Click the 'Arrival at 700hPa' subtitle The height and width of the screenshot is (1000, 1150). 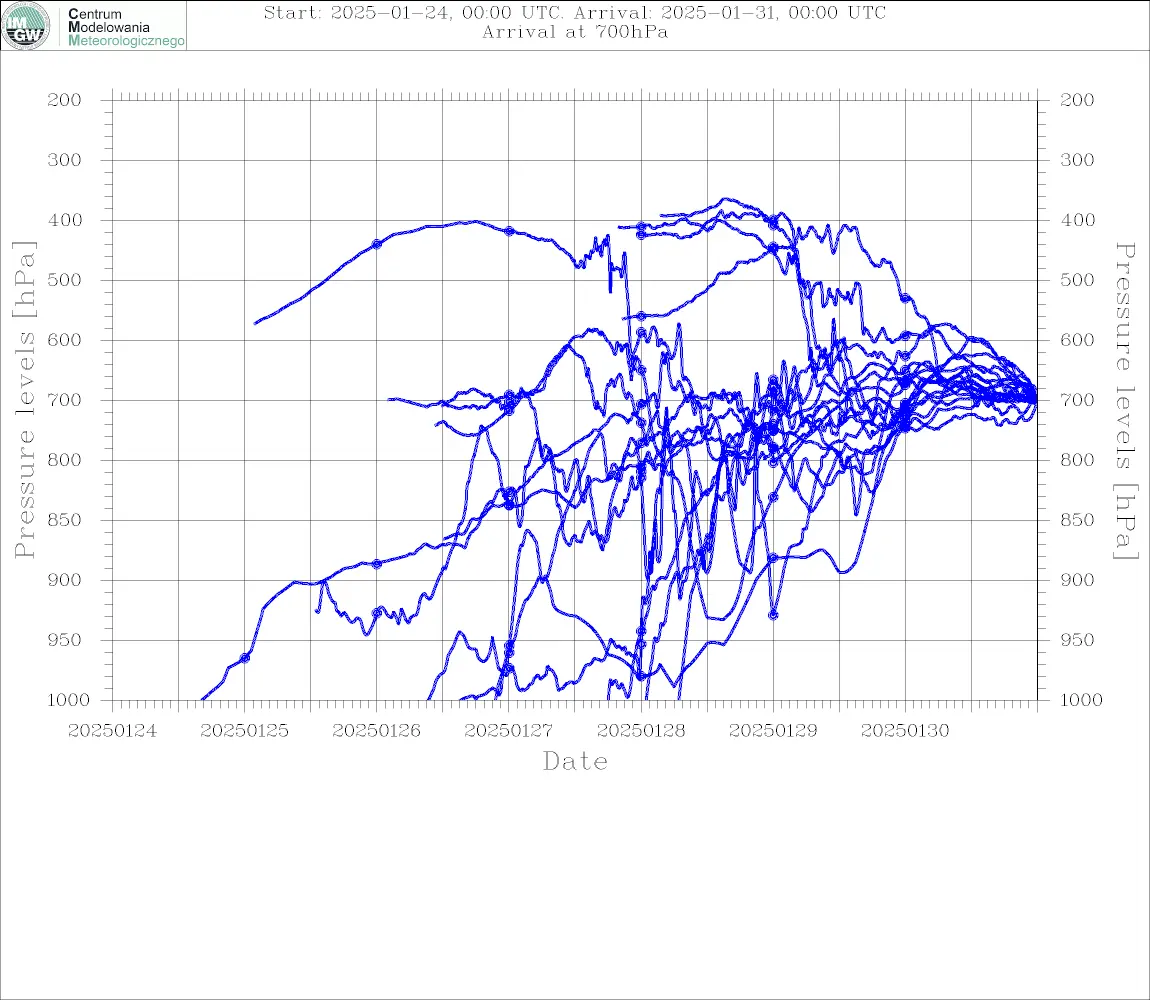[x=575, y=32]
